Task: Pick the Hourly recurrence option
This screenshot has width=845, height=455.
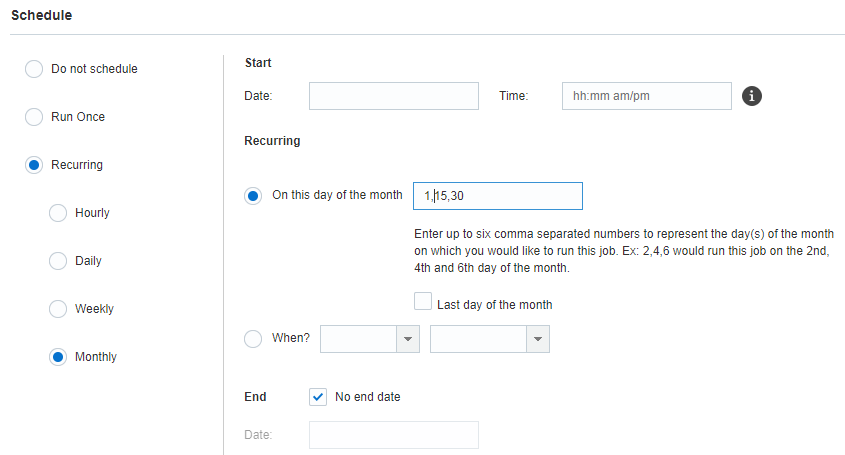Action: click(x=58, y=213)
